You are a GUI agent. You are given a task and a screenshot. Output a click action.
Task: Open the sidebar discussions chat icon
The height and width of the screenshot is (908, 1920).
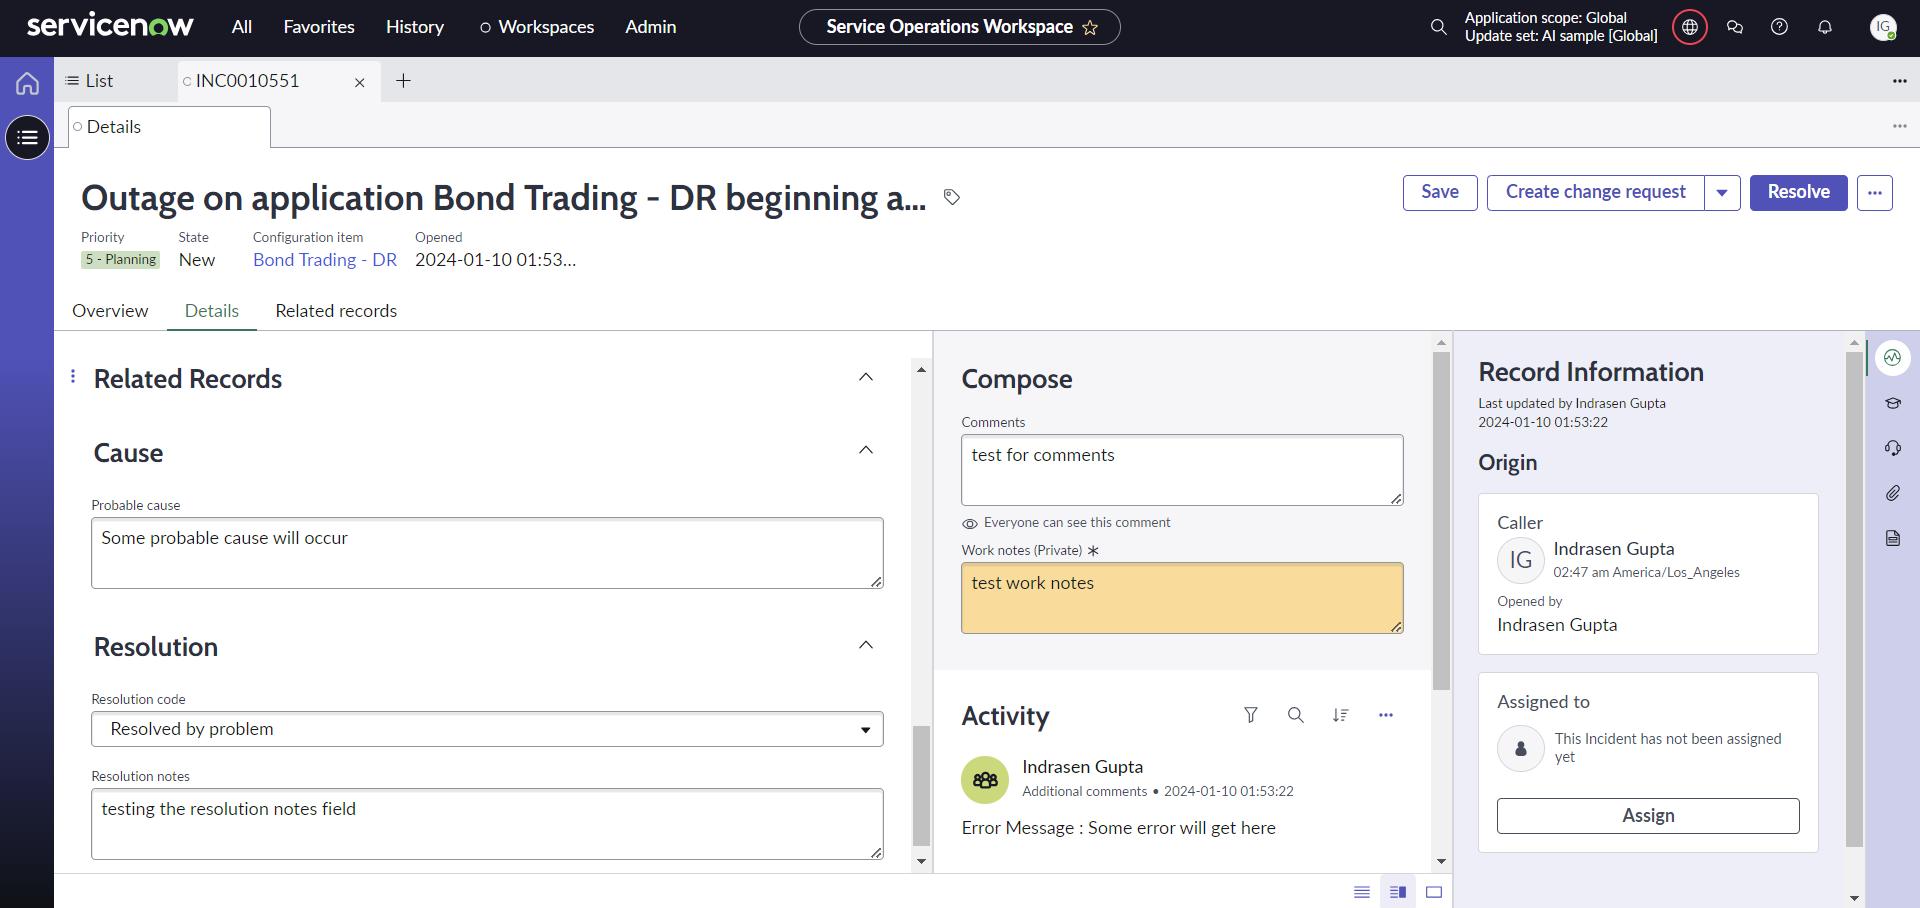click(x=1735, y=27)
